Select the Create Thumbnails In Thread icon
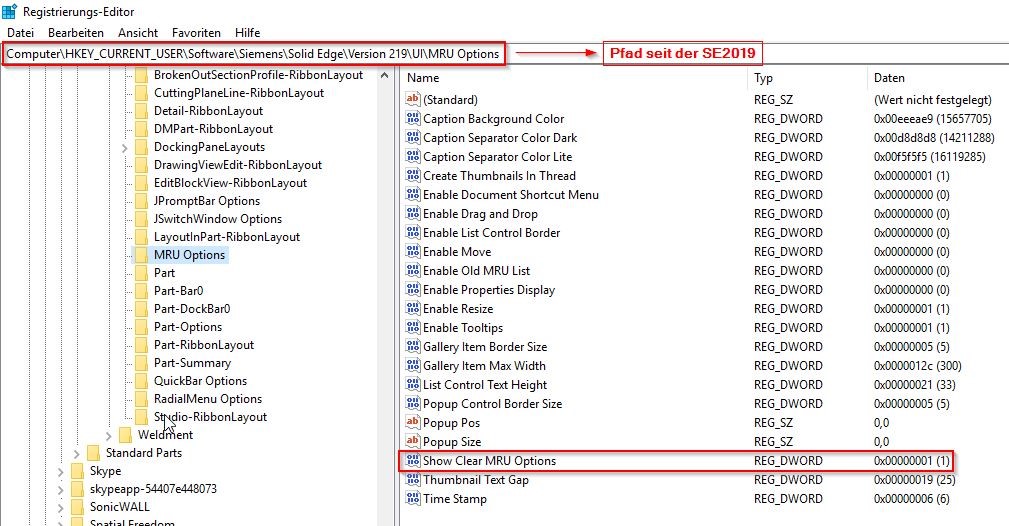 coord(412,175)
